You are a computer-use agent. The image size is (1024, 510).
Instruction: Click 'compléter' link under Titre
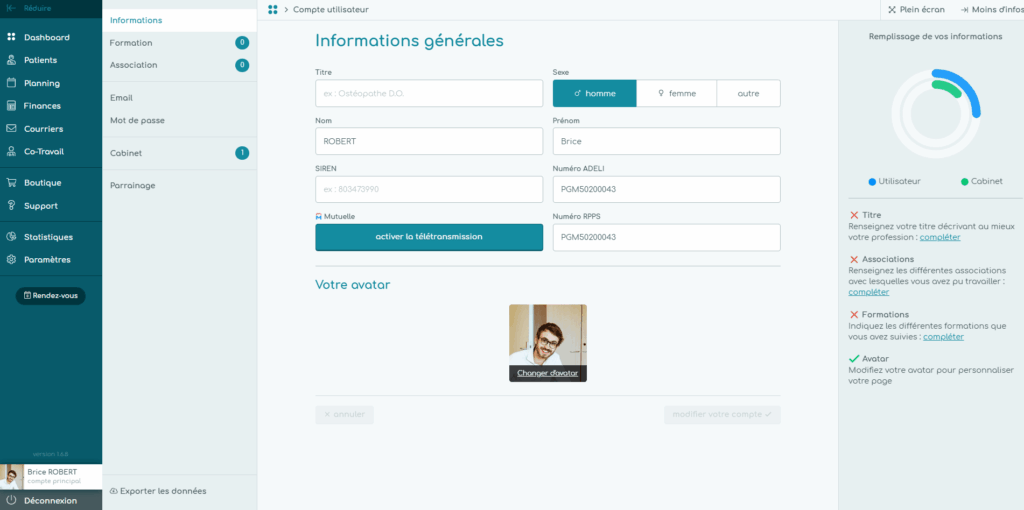pyautogui.click(x=940, y=237)
